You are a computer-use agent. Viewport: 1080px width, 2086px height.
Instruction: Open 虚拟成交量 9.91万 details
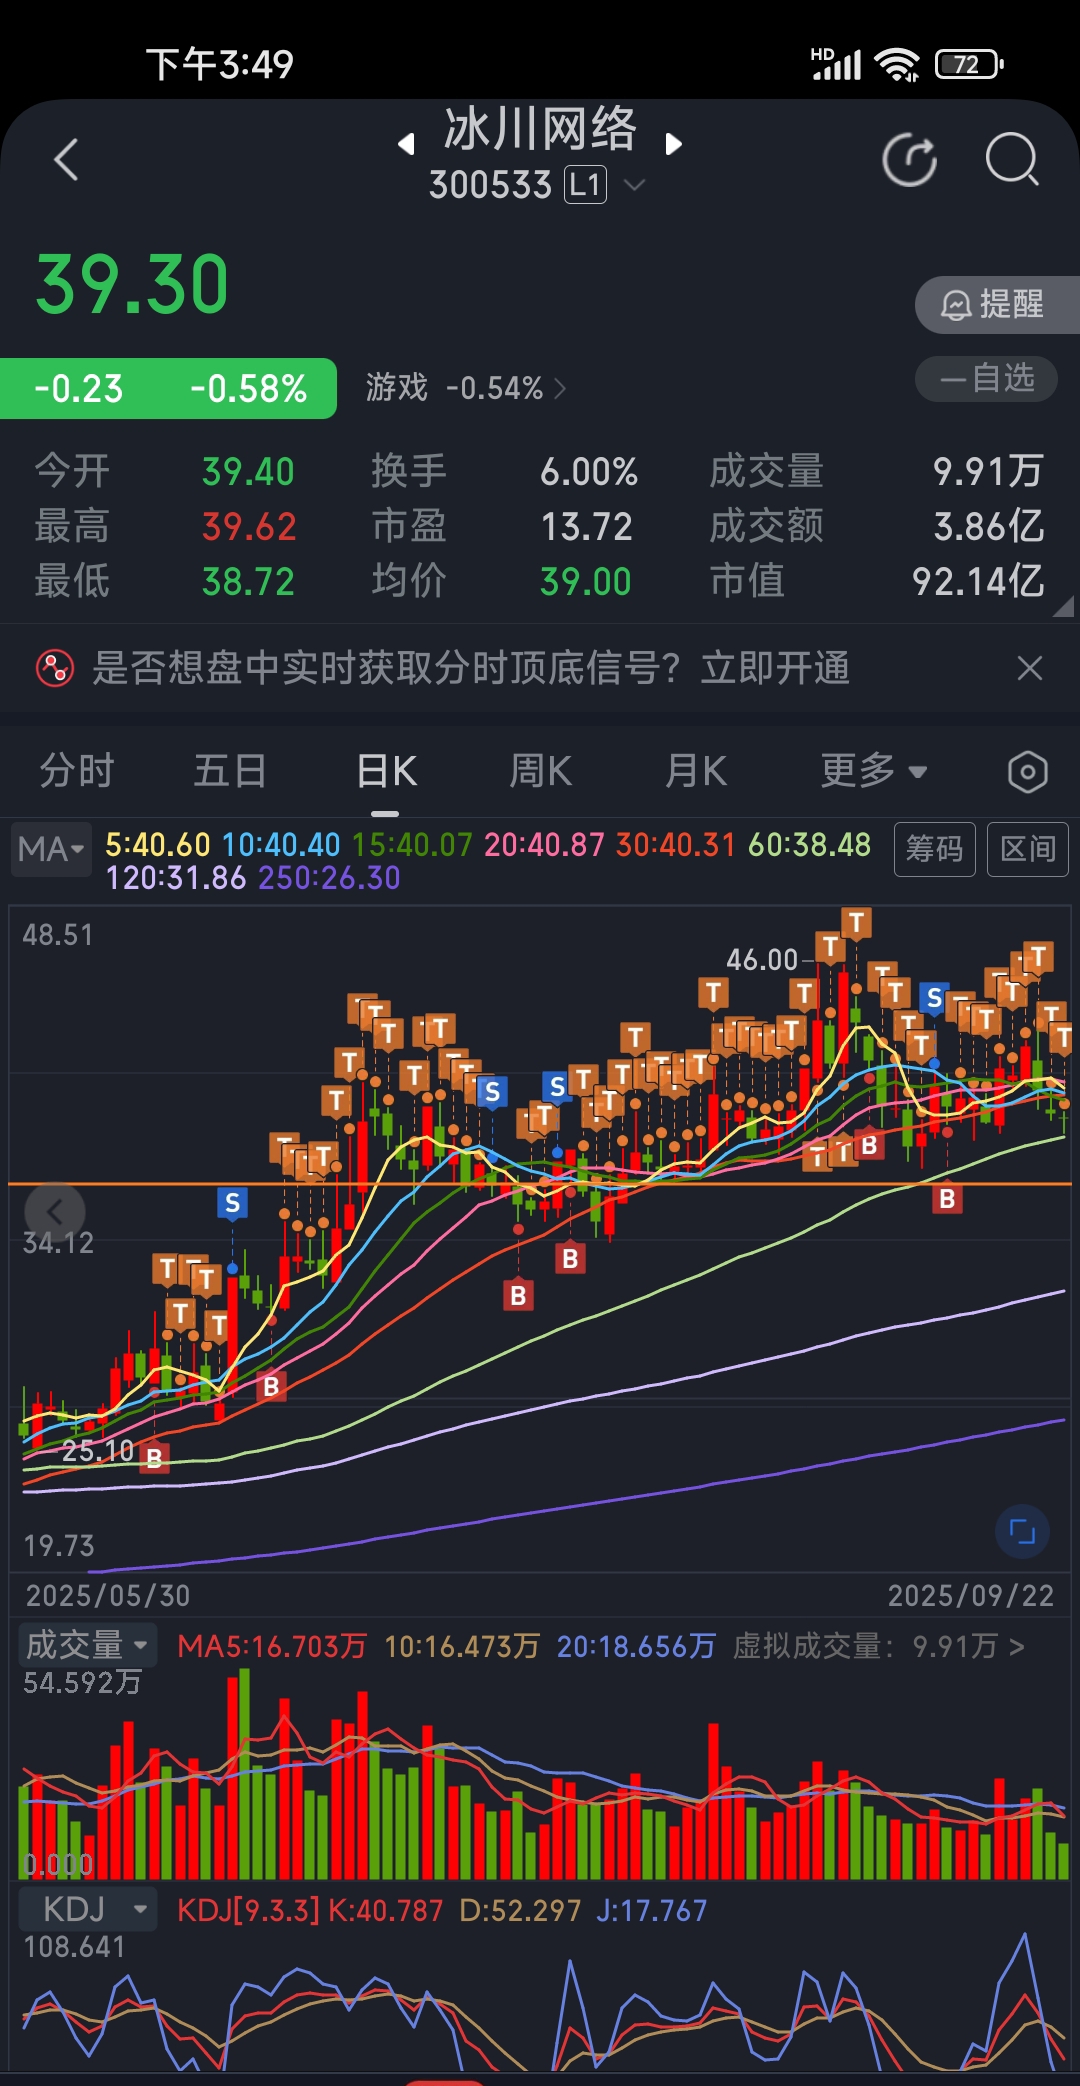[x=879, y=1646]
